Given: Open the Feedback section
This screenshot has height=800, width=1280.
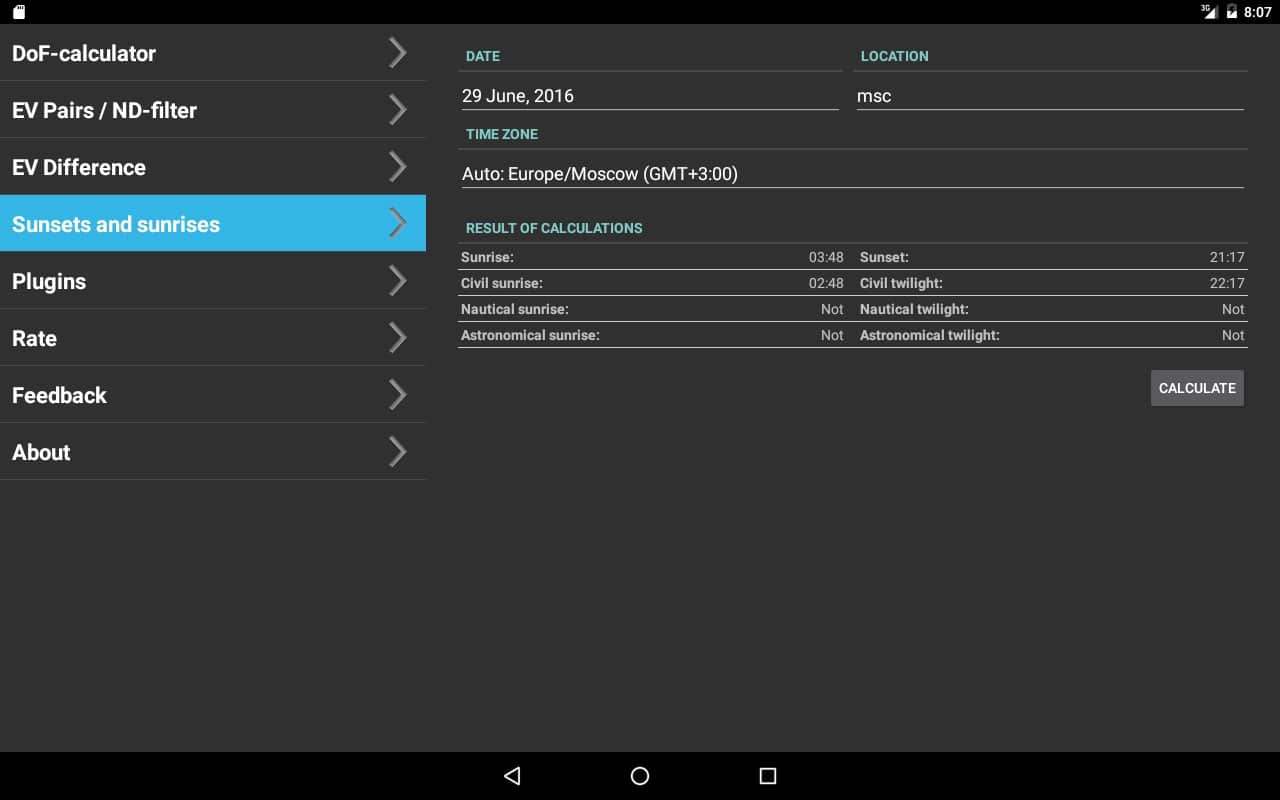Looking at the screenshot, I should 190,395.
